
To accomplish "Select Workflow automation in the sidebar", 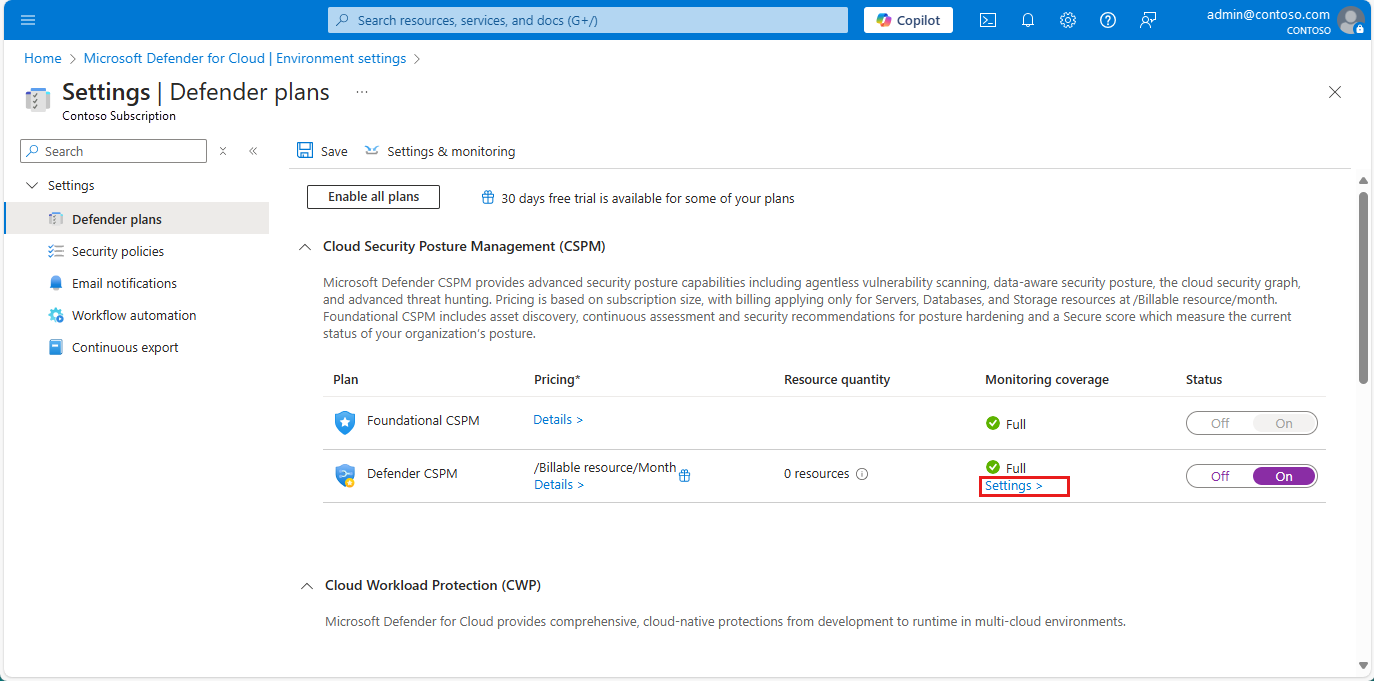I will (x=133, y=316).
